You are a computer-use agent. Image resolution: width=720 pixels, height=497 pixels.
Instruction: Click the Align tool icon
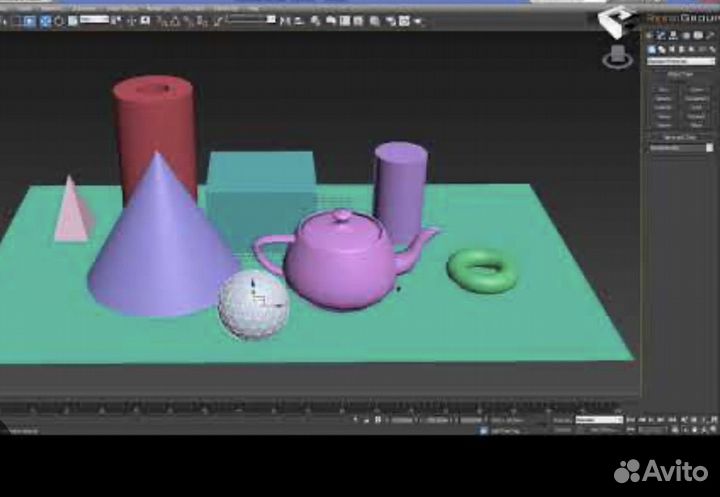point(299,21)
